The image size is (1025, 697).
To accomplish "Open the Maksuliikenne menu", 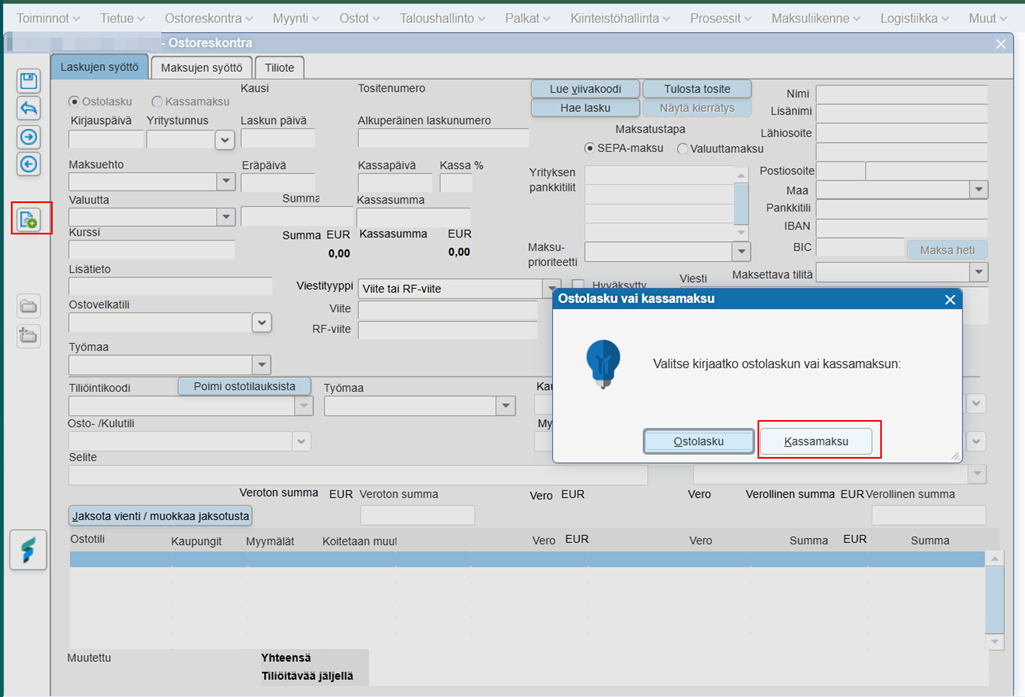I will point(816,18).
